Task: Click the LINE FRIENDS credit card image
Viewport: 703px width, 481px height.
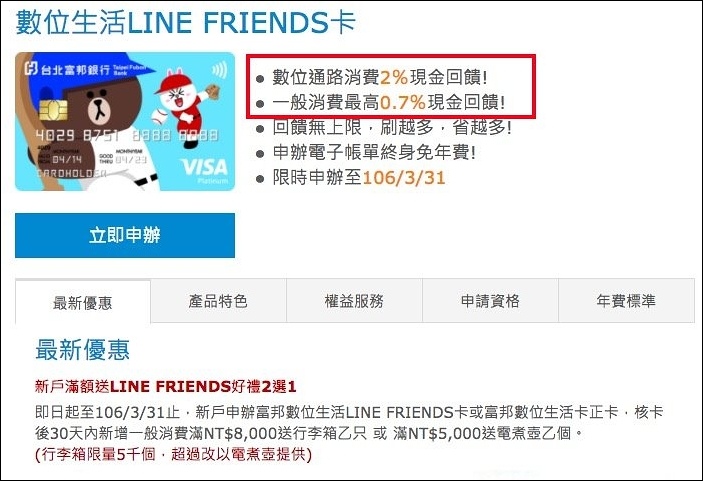Action: 125,121
